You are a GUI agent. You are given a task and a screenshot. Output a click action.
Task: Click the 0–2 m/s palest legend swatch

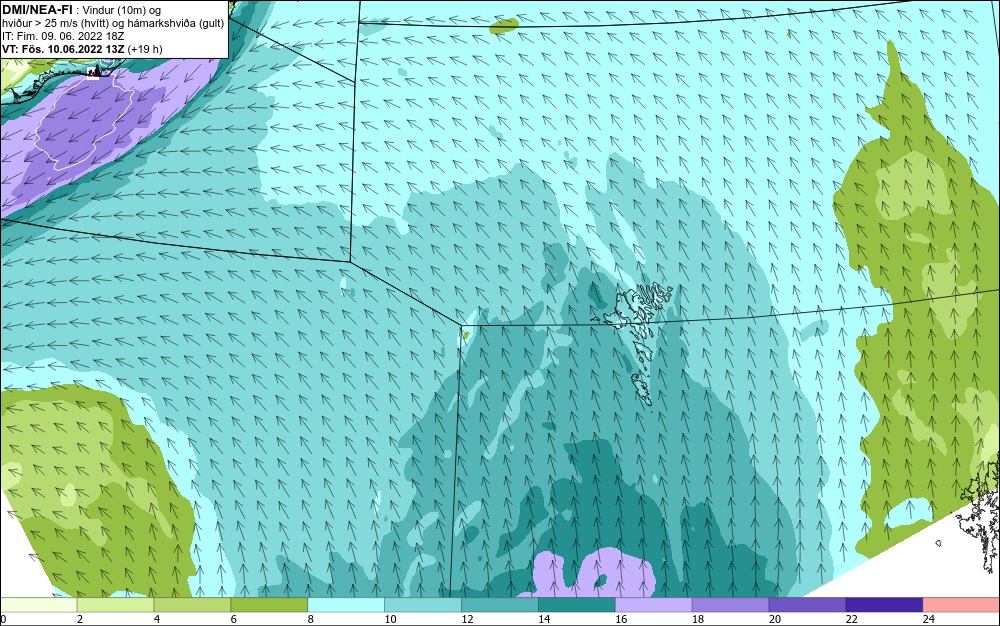39,604
